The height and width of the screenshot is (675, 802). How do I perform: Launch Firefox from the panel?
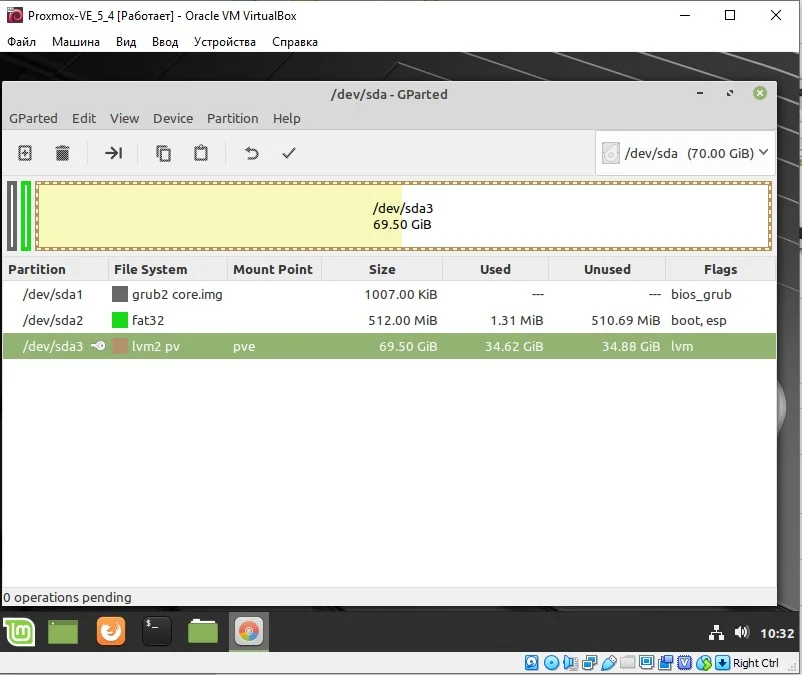point(111,632)
